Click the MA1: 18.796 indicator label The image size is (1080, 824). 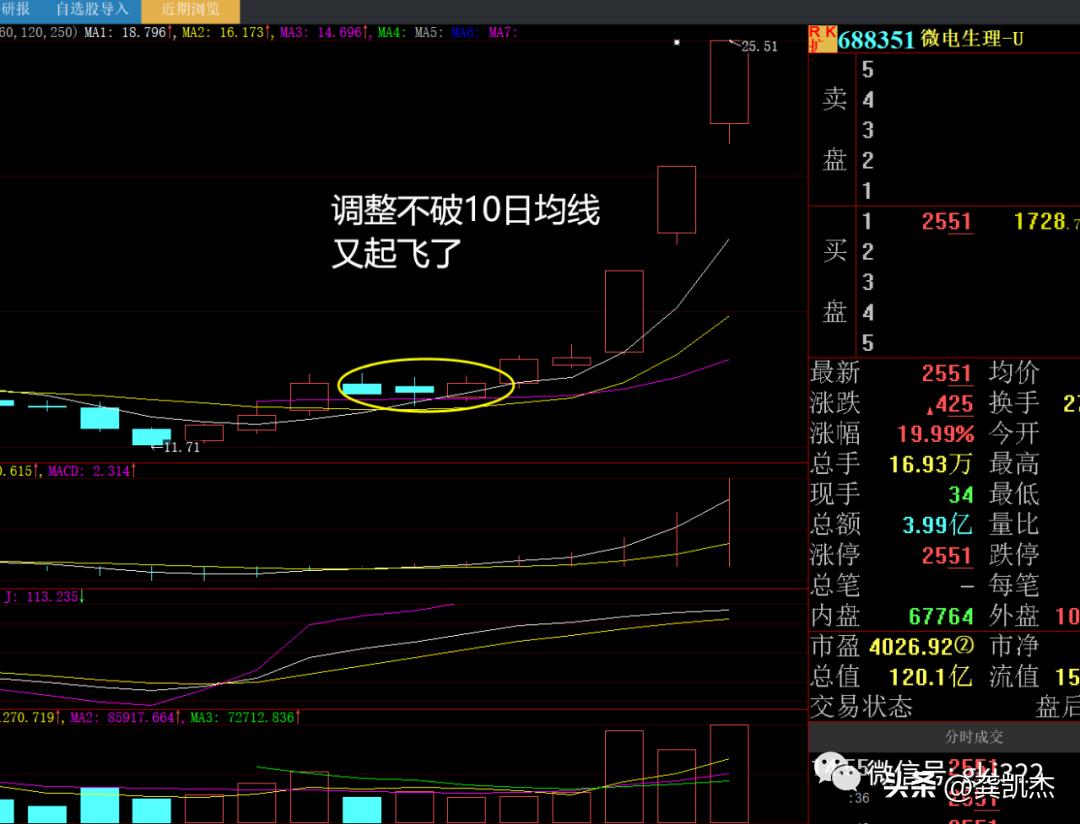pyautogui.click(x=130, y=33)
